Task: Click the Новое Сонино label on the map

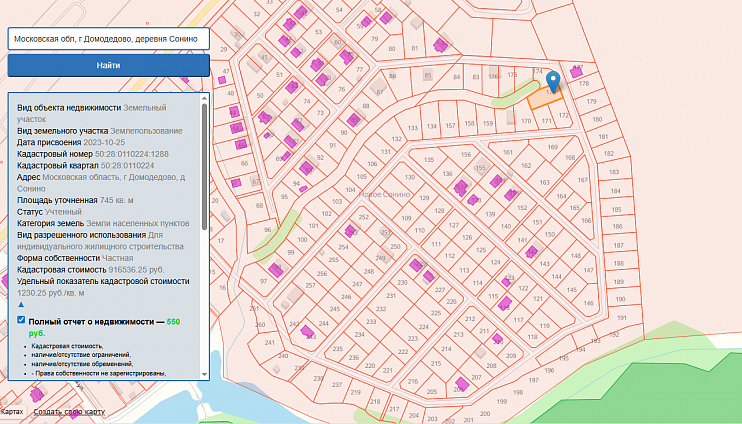Action: 384,194
